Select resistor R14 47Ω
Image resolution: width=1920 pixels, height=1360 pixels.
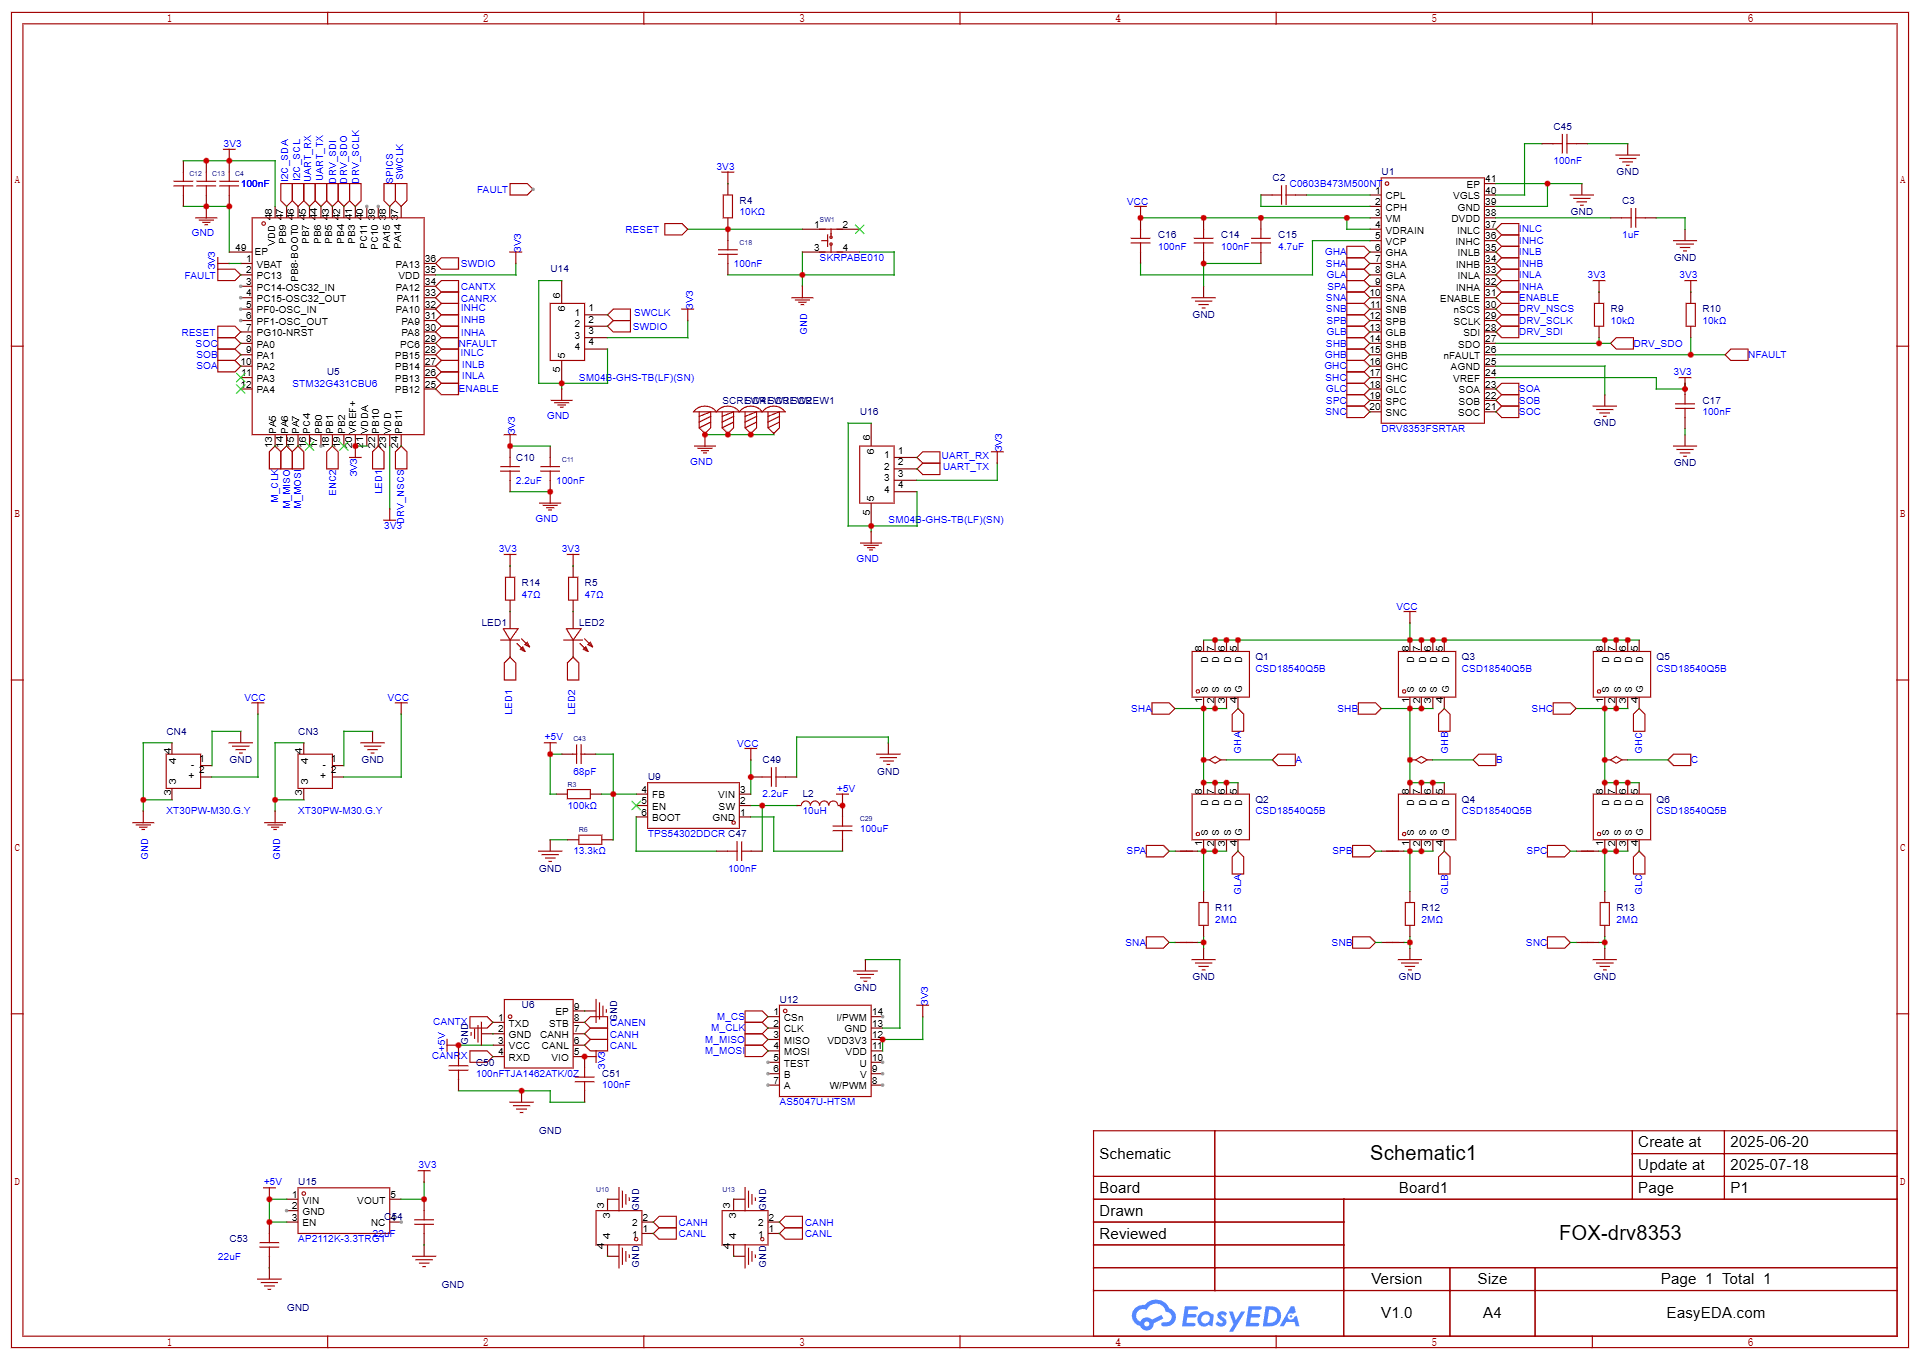[x=510, y=589]
